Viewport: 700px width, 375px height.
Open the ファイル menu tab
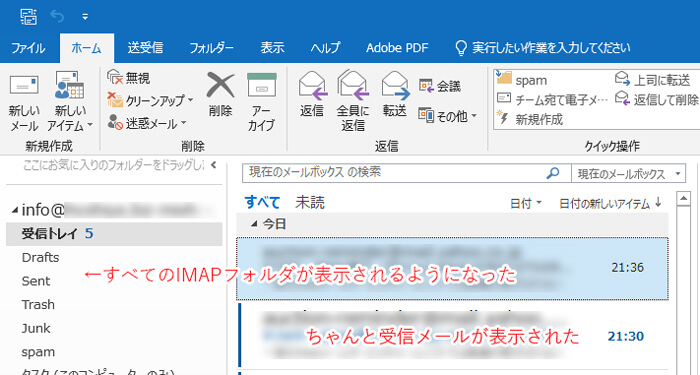coord(28,48)
